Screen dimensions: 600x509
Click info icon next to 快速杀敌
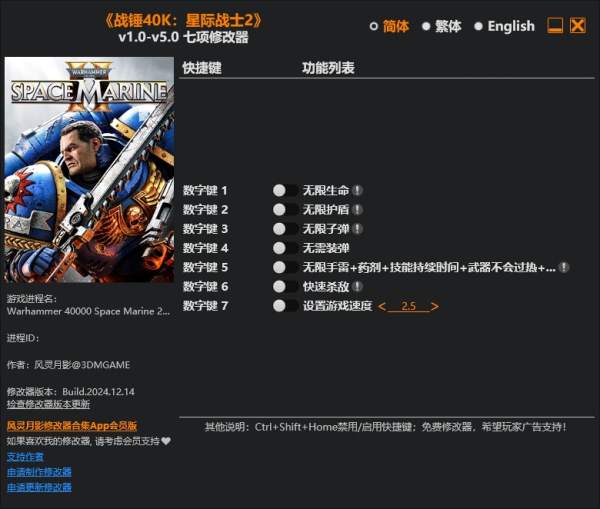pos(357,287)
